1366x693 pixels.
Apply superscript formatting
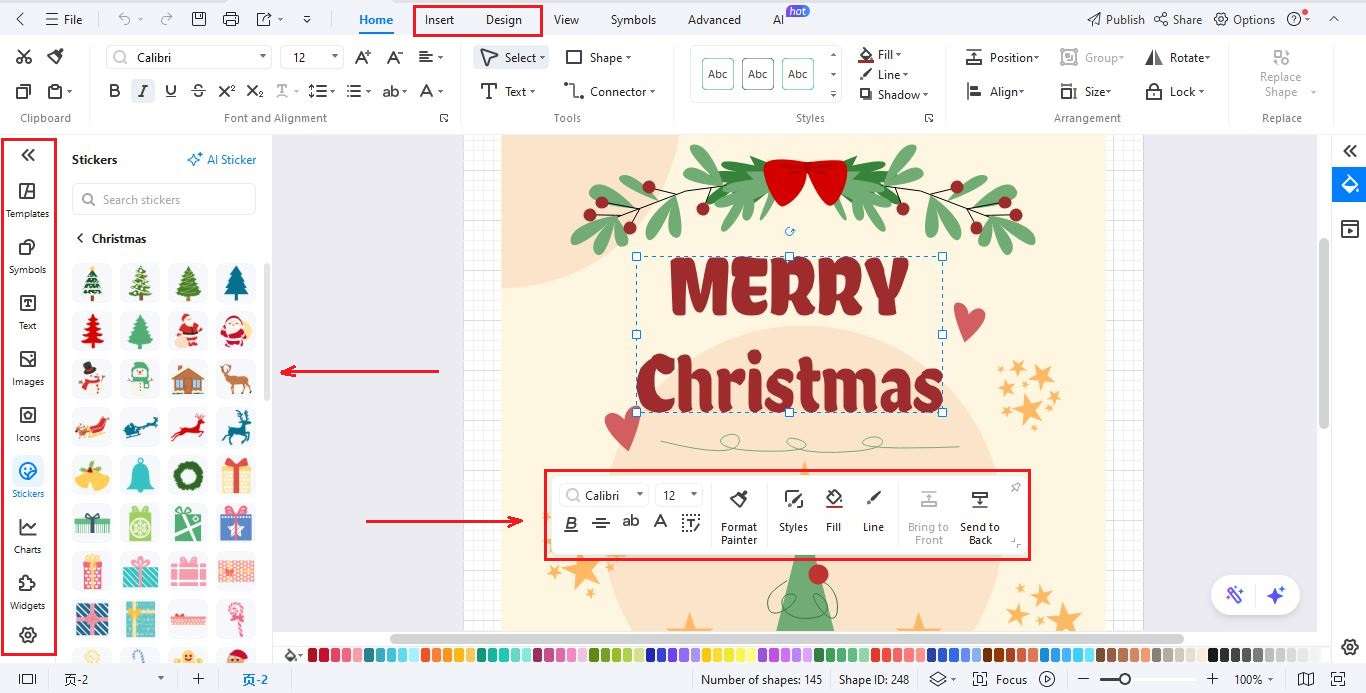pyautogui.click(x=226, y=91)
